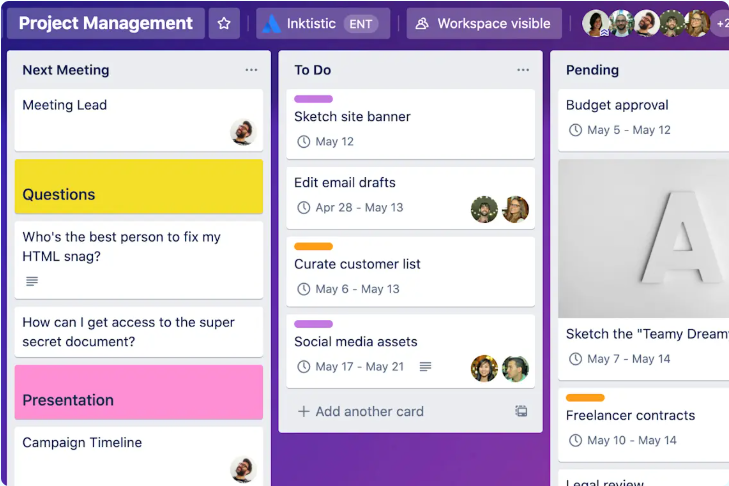Open the Next Meeting list menu (three dots)

(x=251, y=70)
